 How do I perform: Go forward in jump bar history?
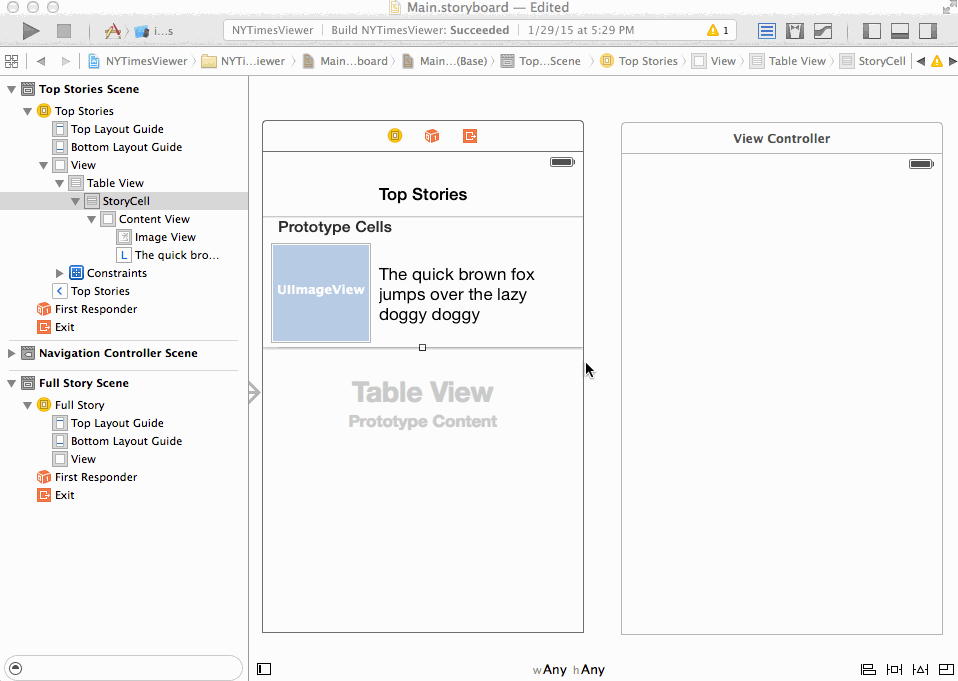pos(65,61)
